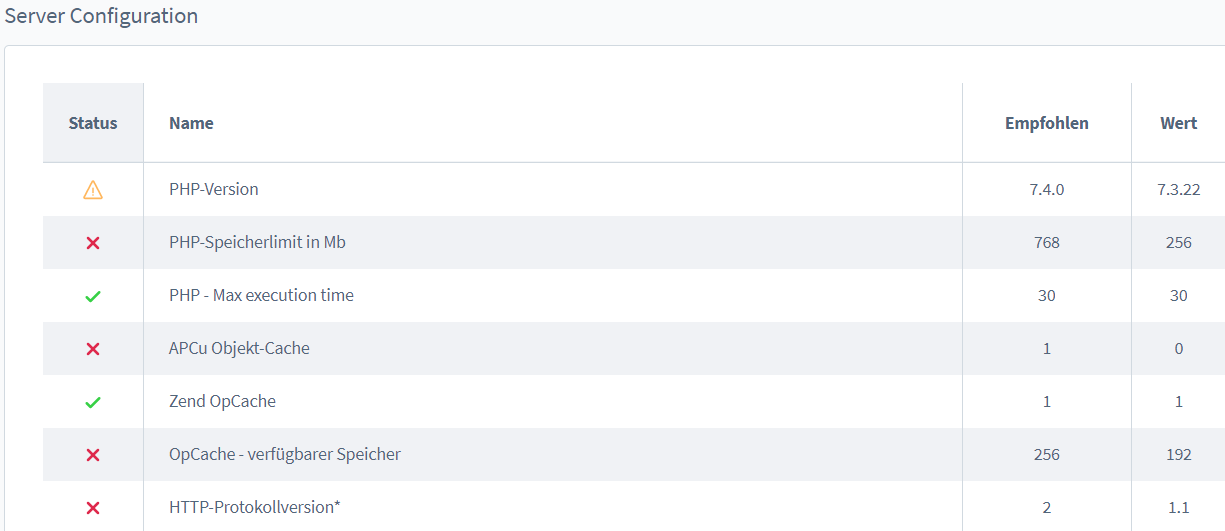Click the Status column header
Viewport: 1225px width, 531px height.
pos(93,123)
